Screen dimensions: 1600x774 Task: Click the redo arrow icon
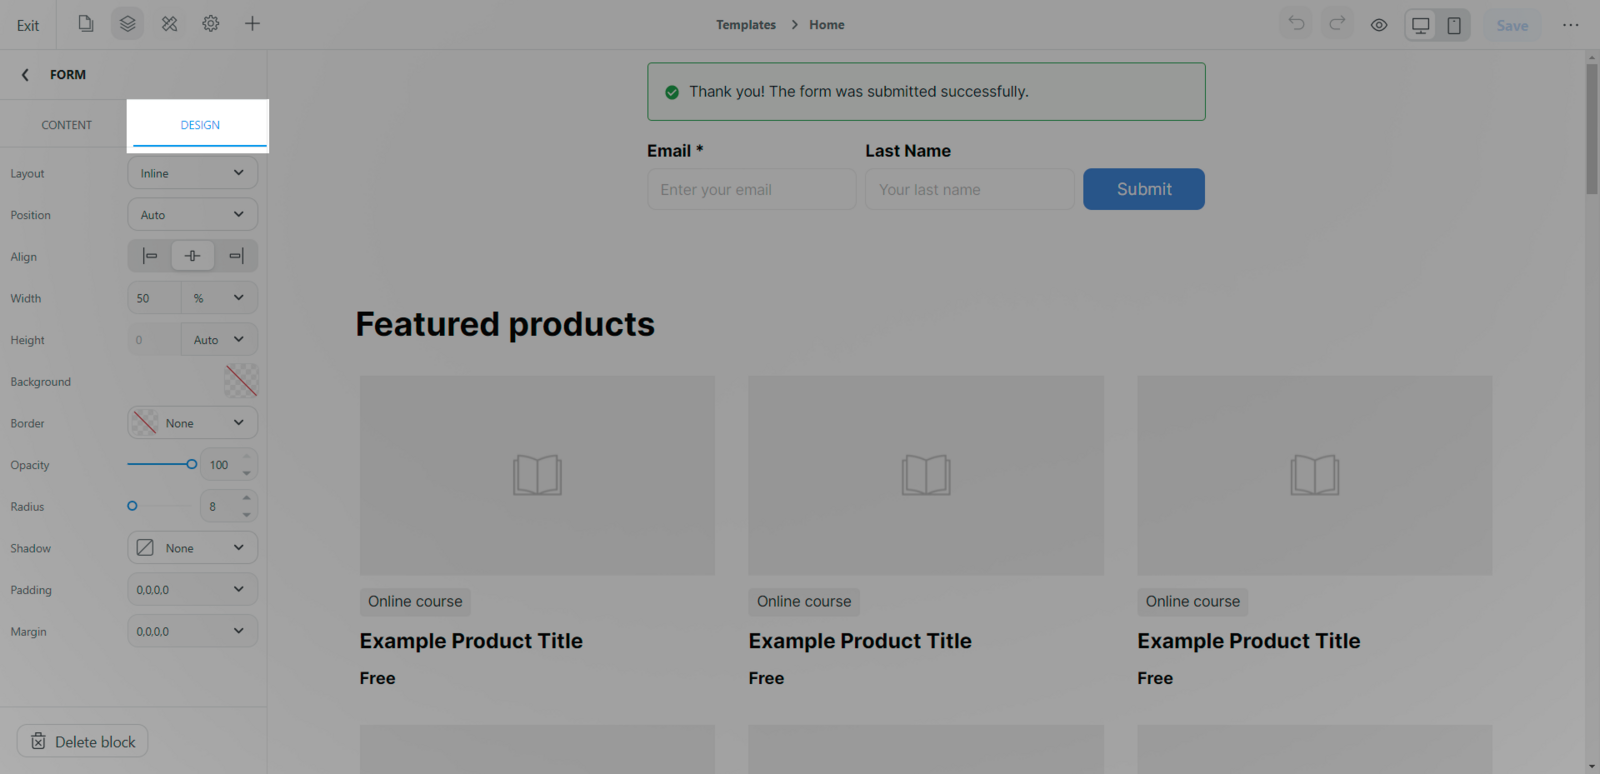tap(1337, 24)
